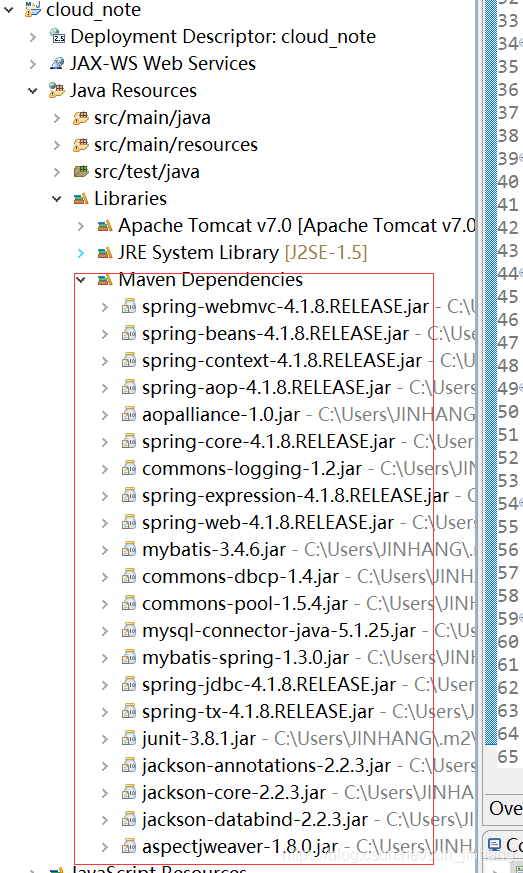Select src/main/java in the tree

(x=152, y=118)
